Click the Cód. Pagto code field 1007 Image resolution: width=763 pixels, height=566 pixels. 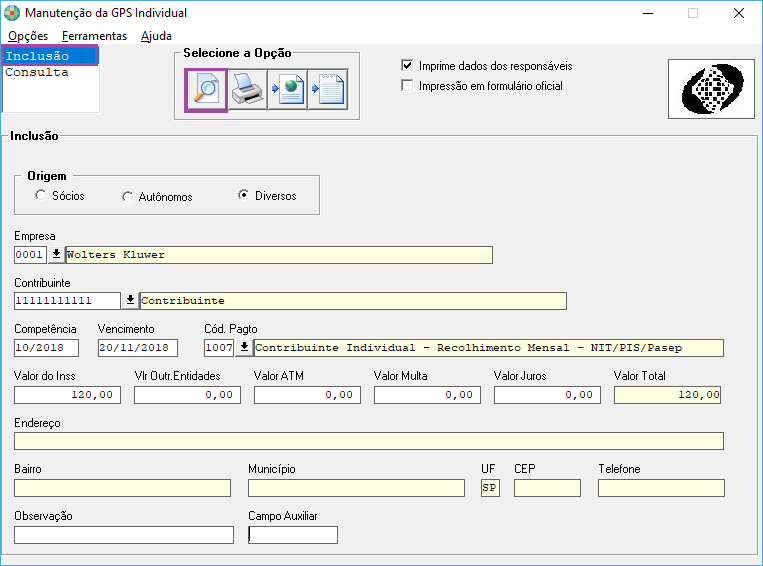(219, 347)
